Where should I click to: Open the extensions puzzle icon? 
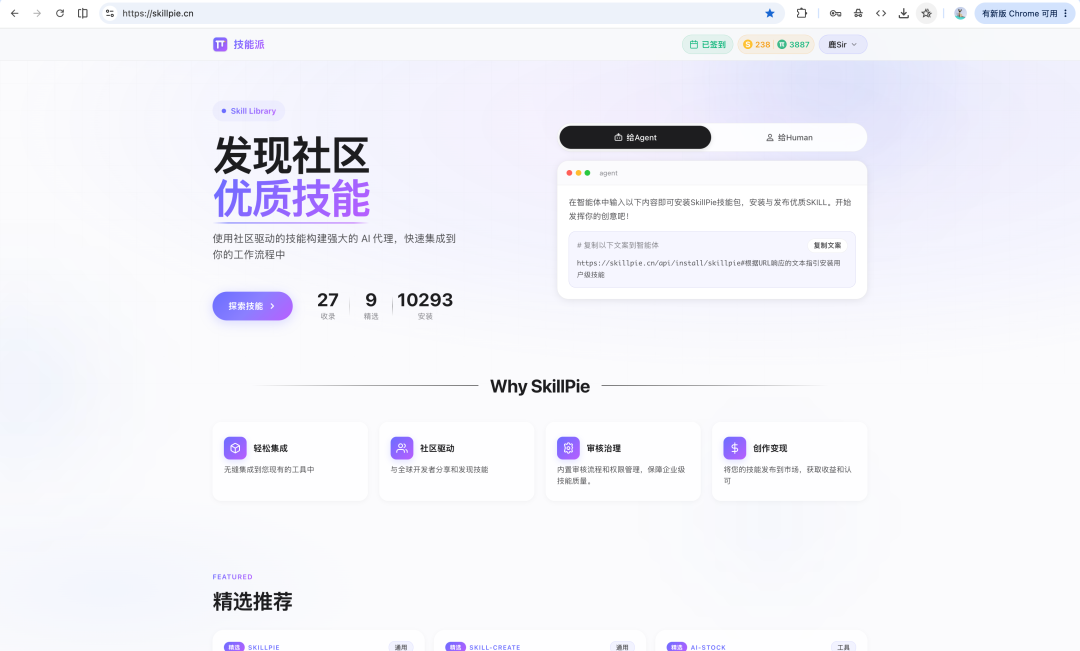[802, 13]
